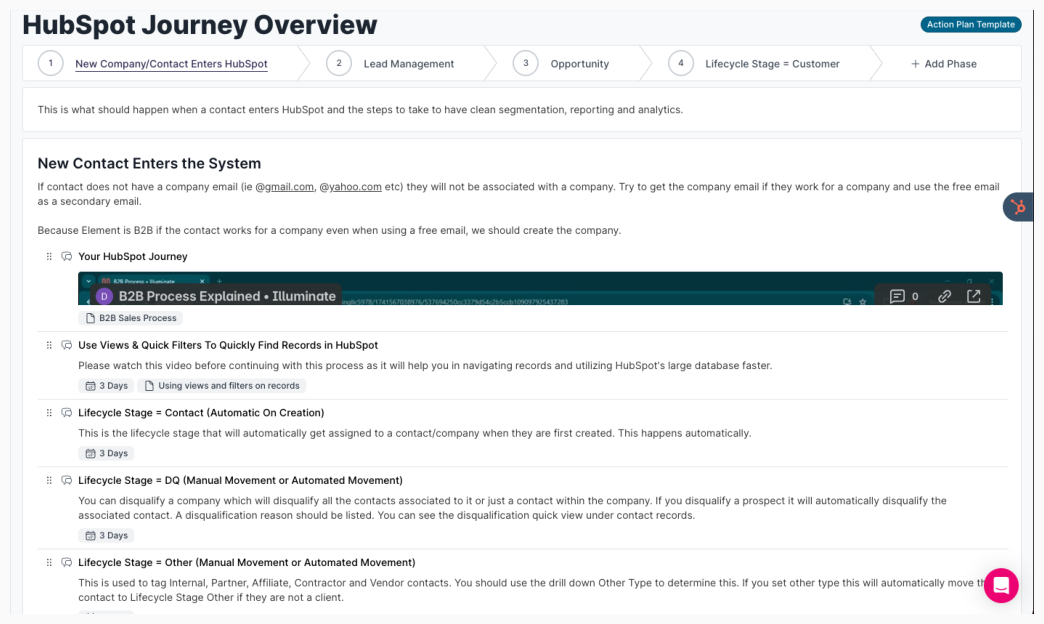Viewport: 1044px width, 624px height.
Task: Click Lifecycle Stage = DQ task title
Action: [x=240, y=480]
